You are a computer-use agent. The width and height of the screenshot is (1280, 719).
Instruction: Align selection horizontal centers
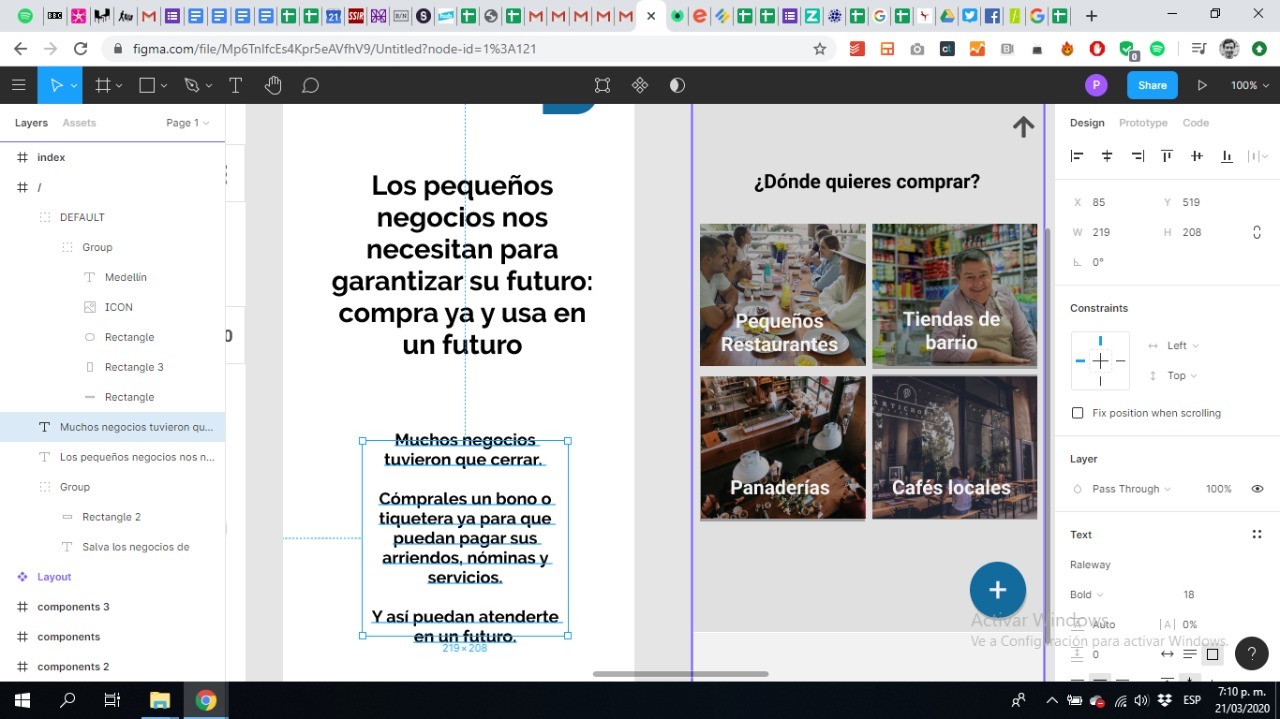pos(1107,156)
